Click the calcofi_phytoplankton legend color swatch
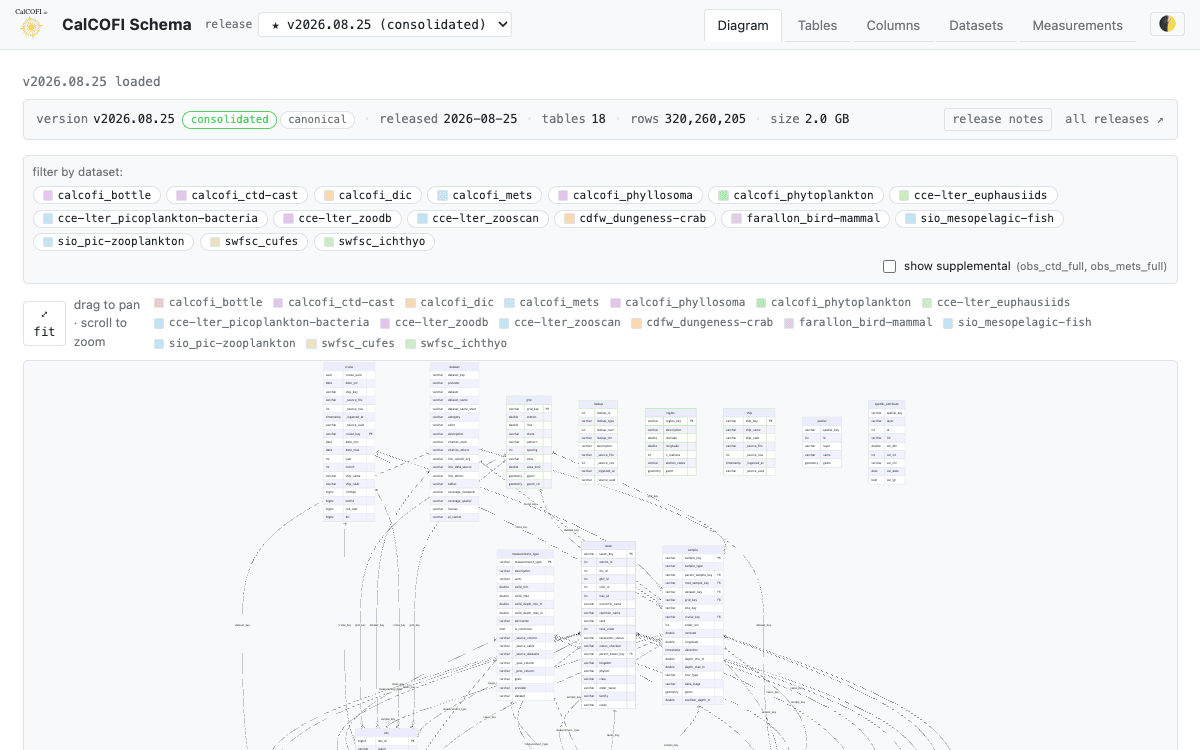This screenshot has height=750, width=1200. (761, 302)
